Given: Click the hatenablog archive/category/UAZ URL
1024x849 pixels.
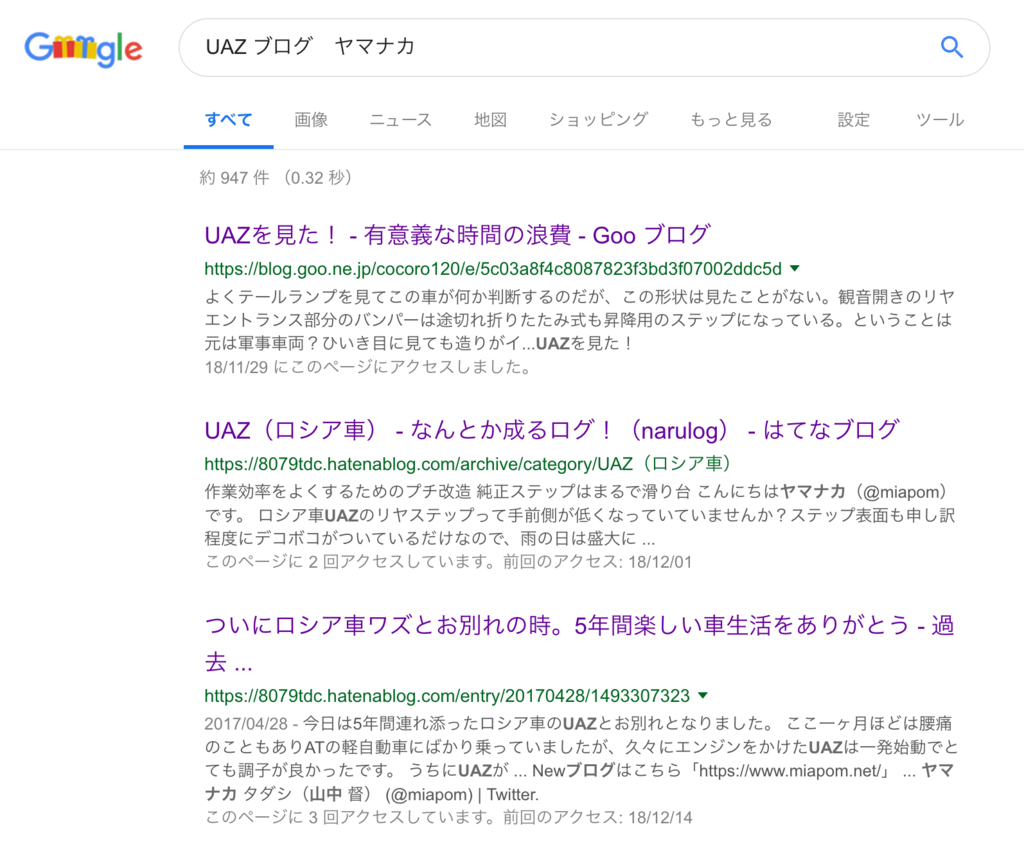Looking at the screenshot, I should coord(468,464).
